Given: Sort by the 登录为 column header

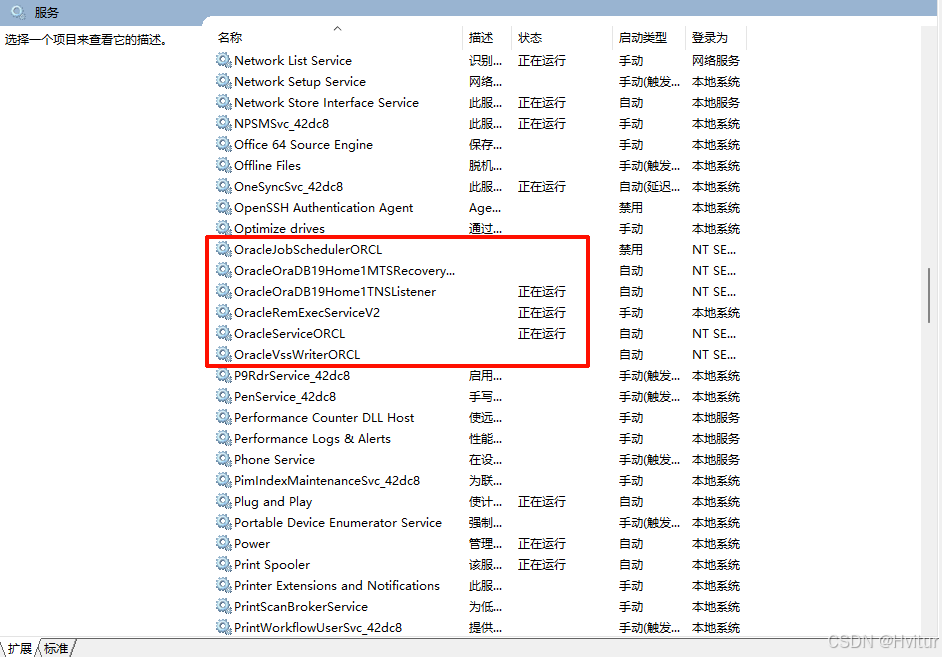Looking at the screenshot, I should (x=710, y=37).
